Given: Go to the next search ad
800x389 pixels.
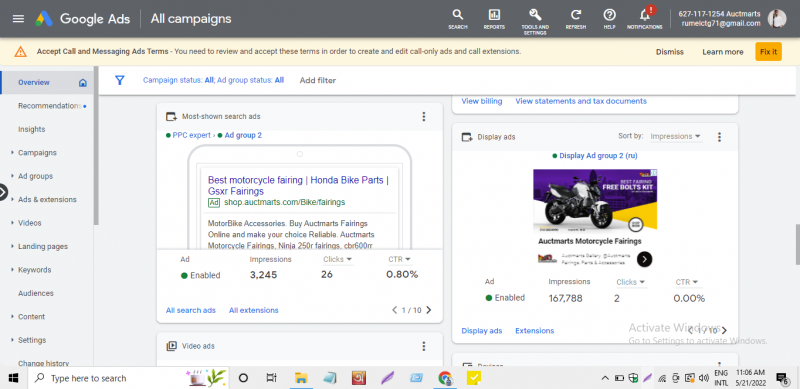Looking at the screenshot, I should pos(429,310).
